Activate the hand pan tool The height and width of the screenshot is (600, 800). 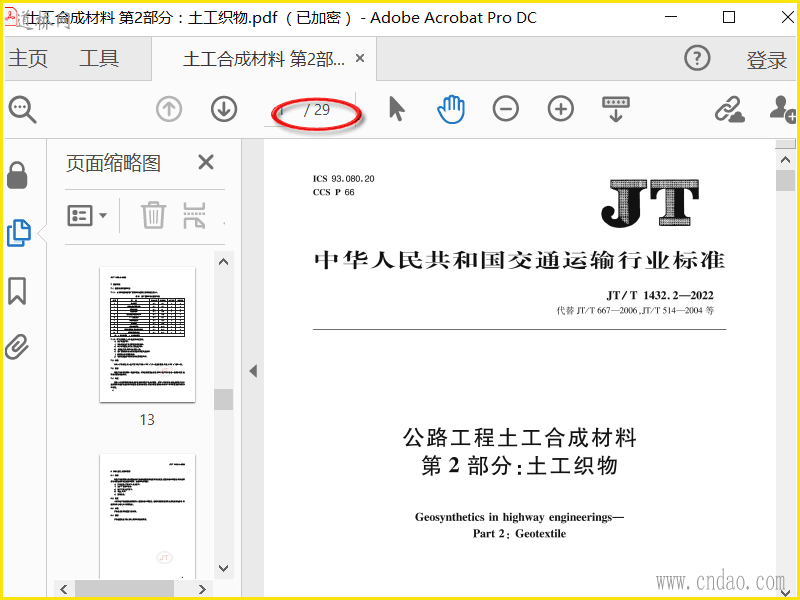tap(451, 109)
